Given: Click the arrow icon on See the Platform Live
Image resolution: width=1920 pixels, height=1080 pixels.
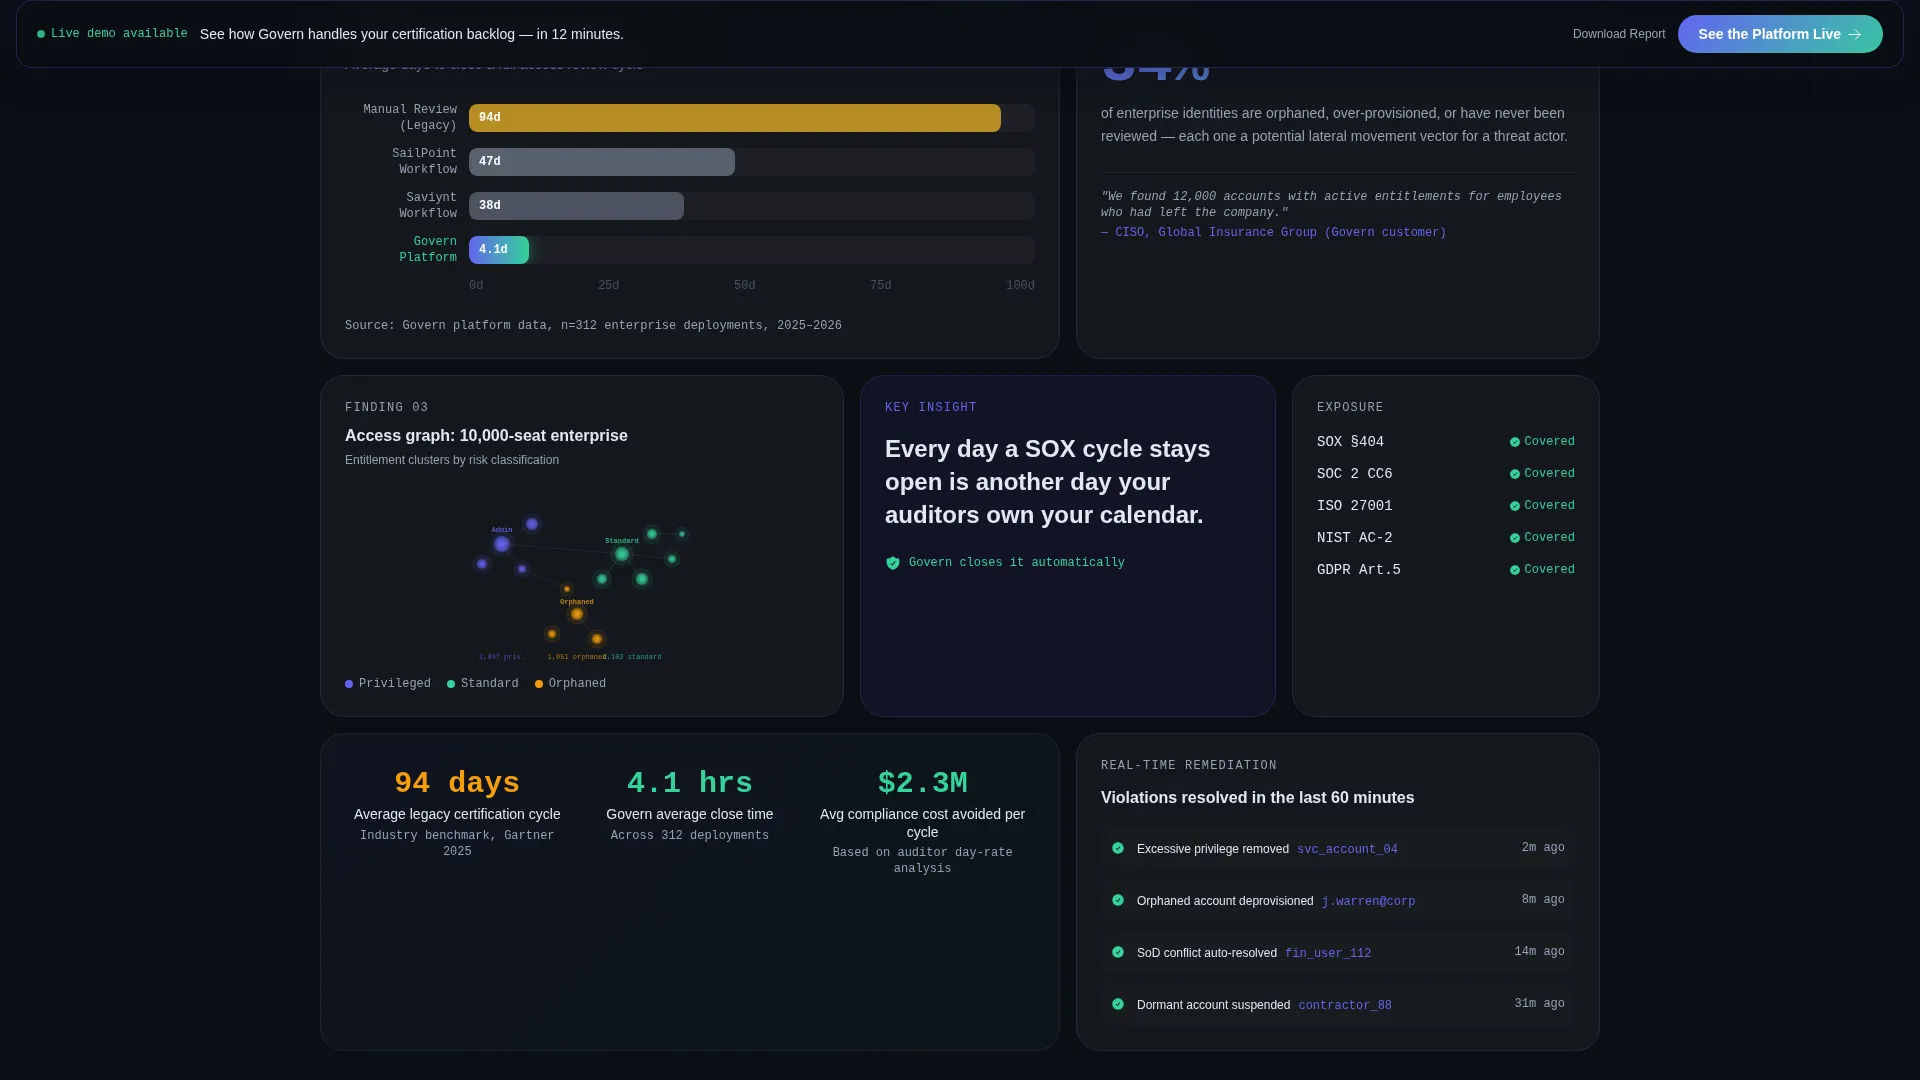Looking at the screenshot, I should click(x=1855, y=34).
